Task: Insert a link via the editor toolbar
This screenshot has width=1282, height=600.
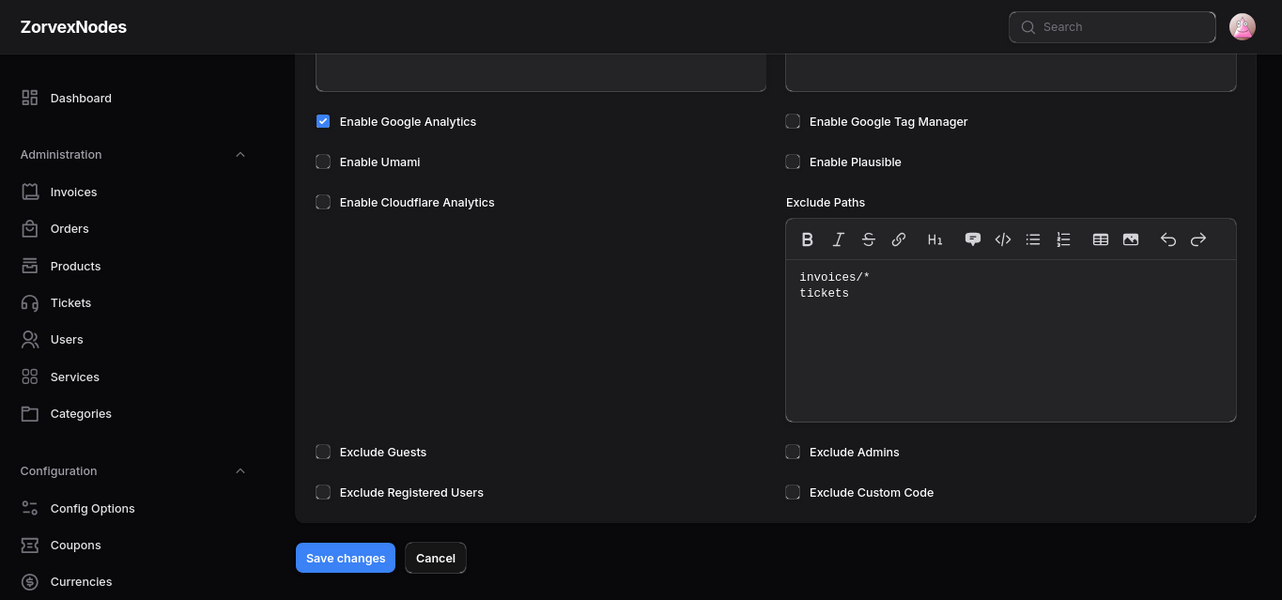Action: tap(898, 239)
